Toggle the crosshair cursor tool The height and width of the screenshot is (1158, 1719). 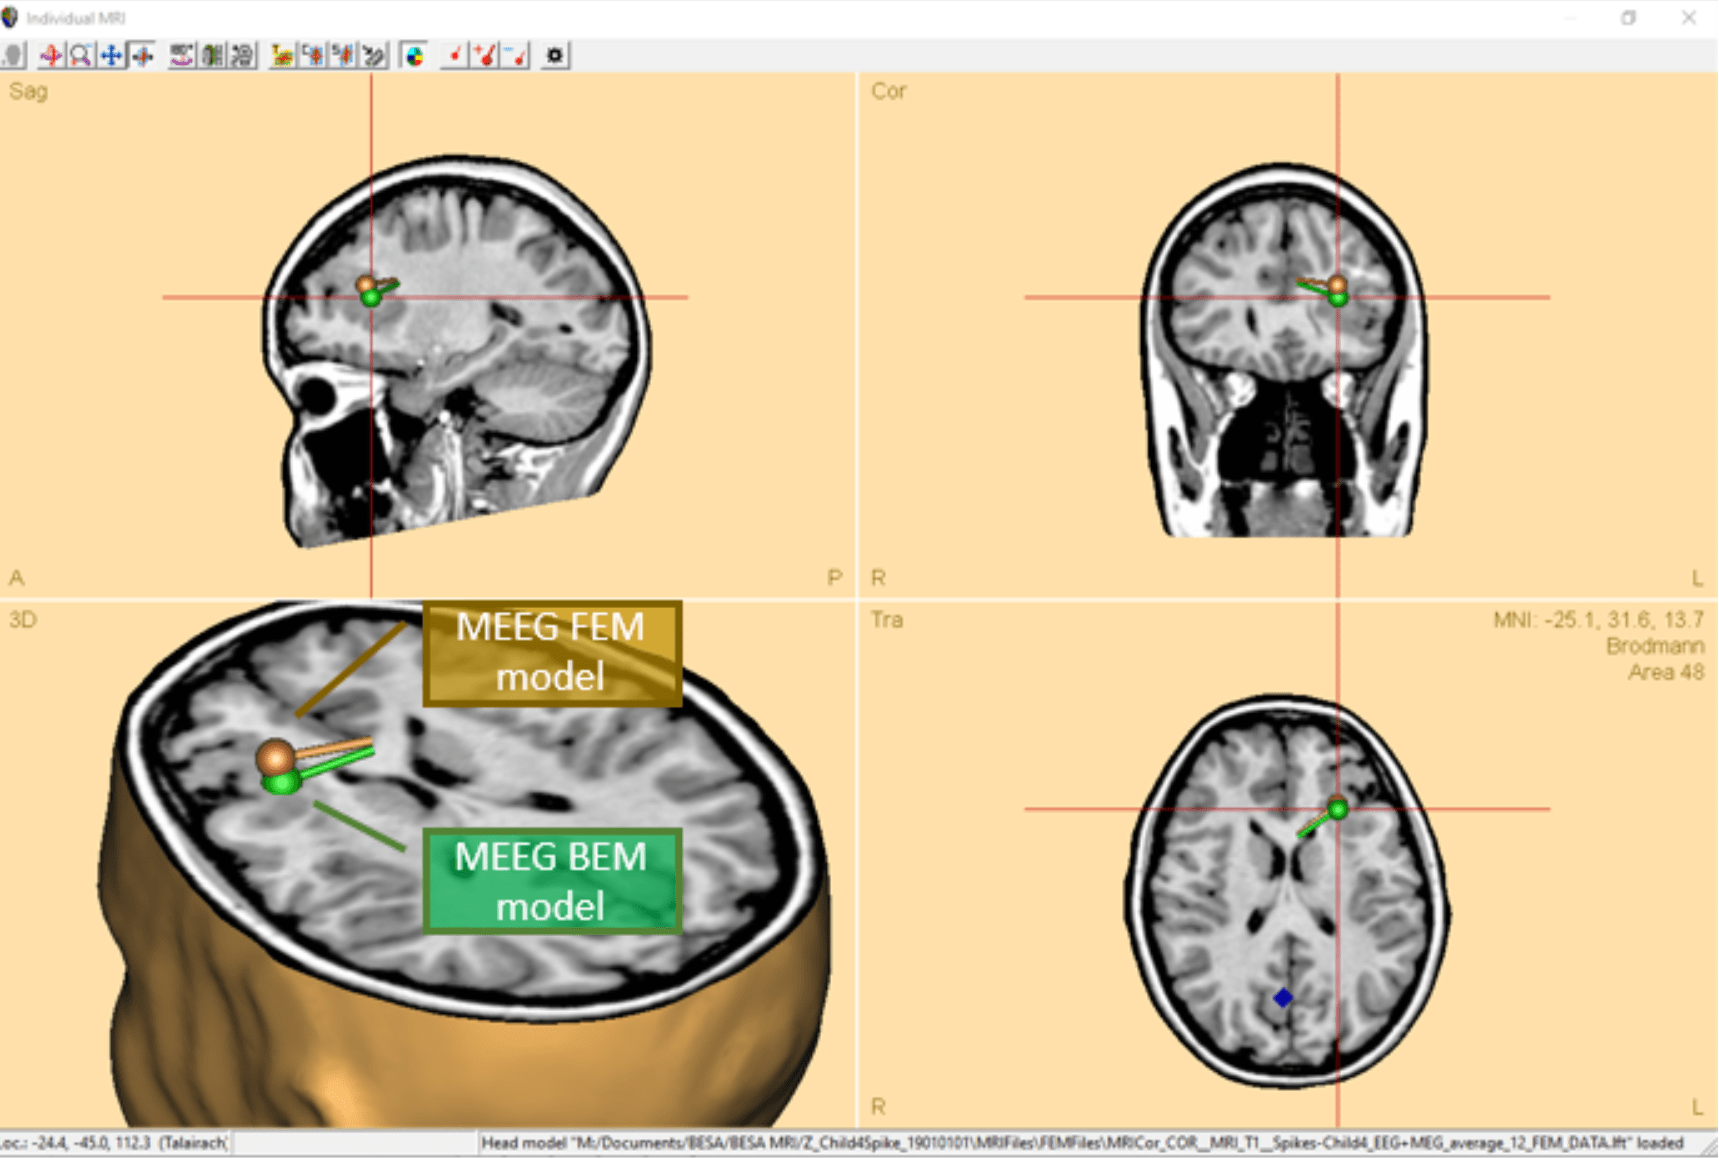(143, 56)
